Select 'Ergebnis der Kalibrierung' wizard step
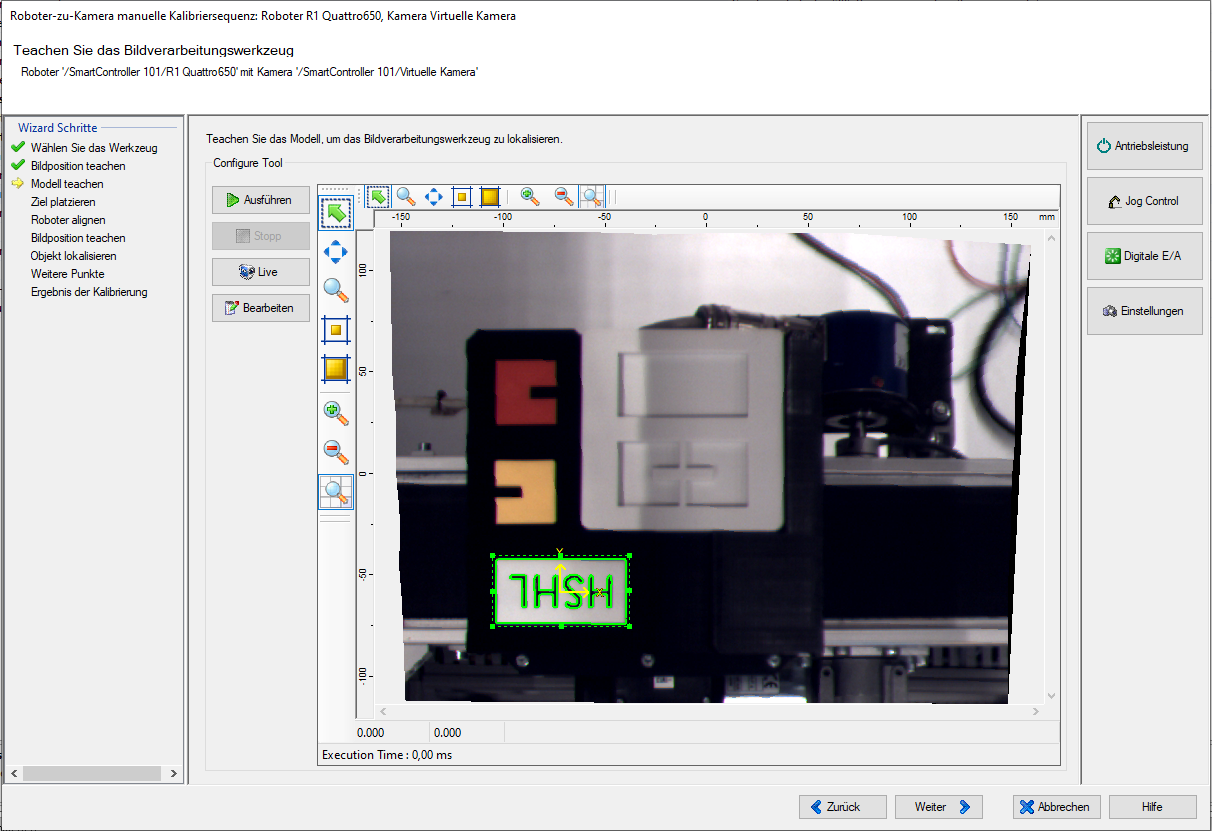1212x831 pixels. point(89,292)
